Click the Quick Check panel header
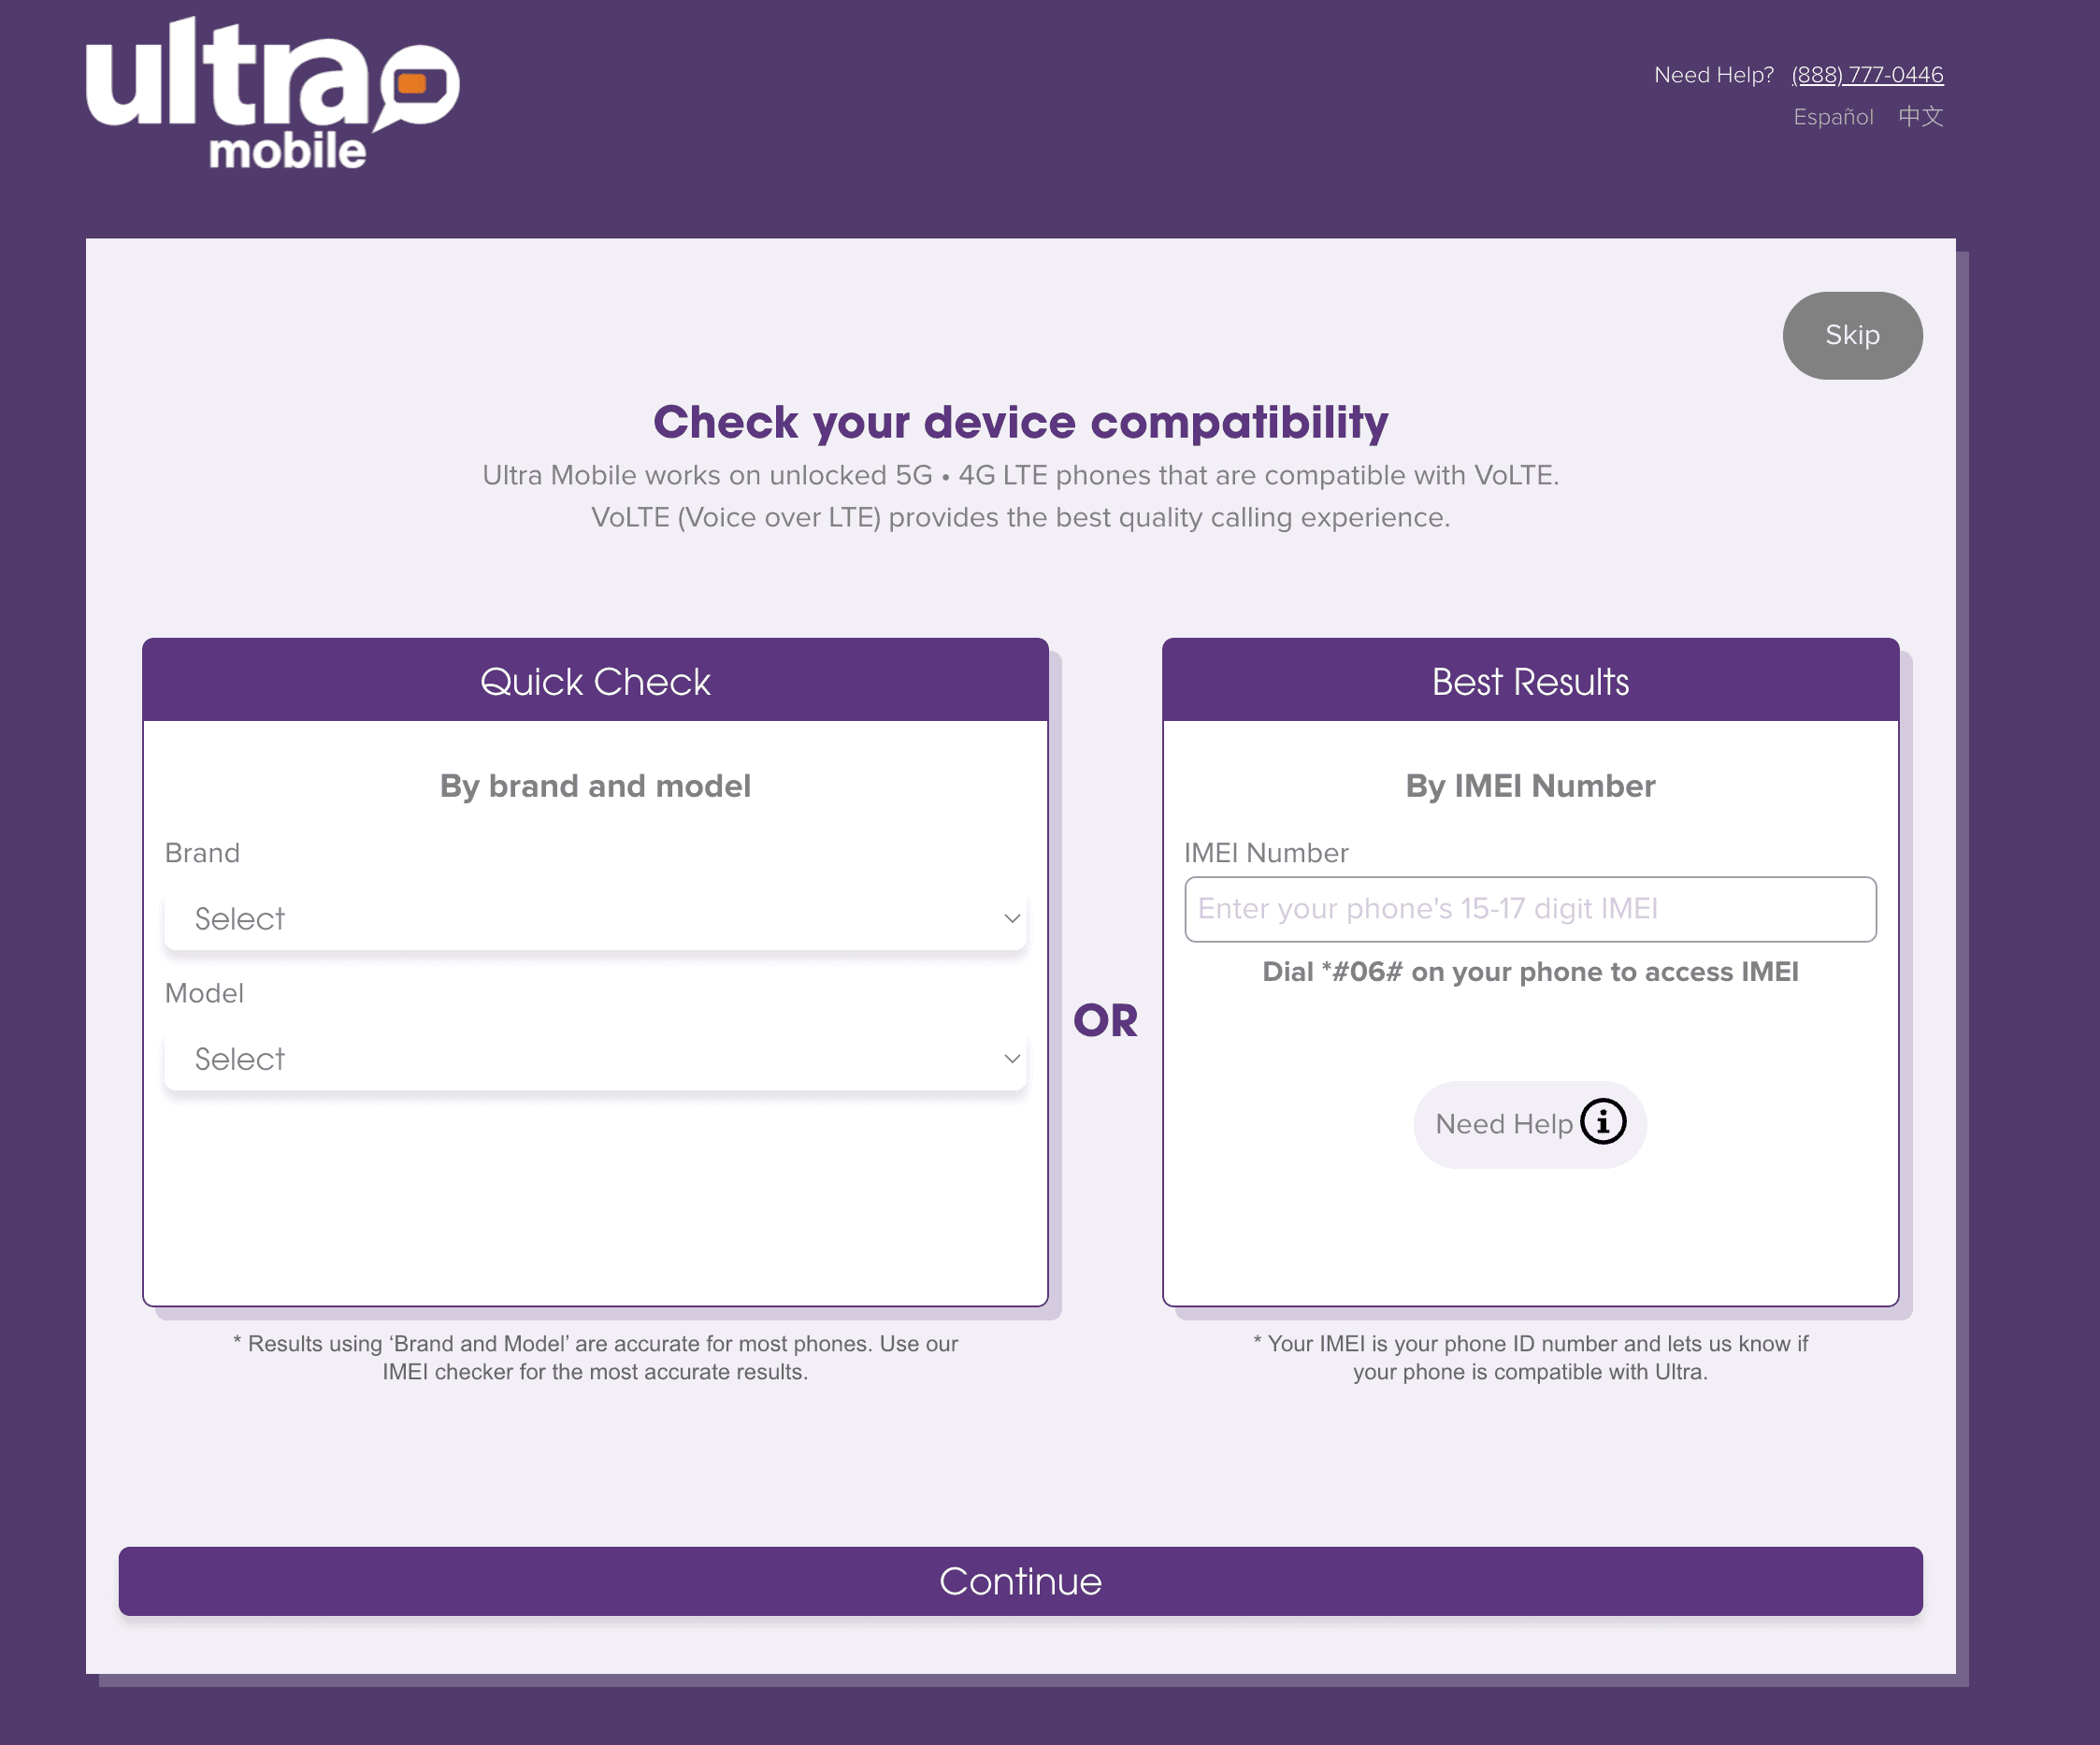The image size is (2100, 1745). (x=595, y=680)
